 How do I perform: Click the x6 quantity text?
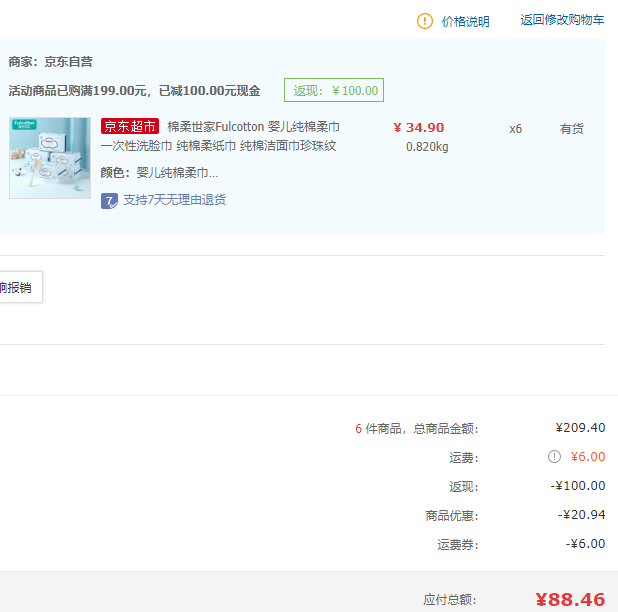point(515,129)
